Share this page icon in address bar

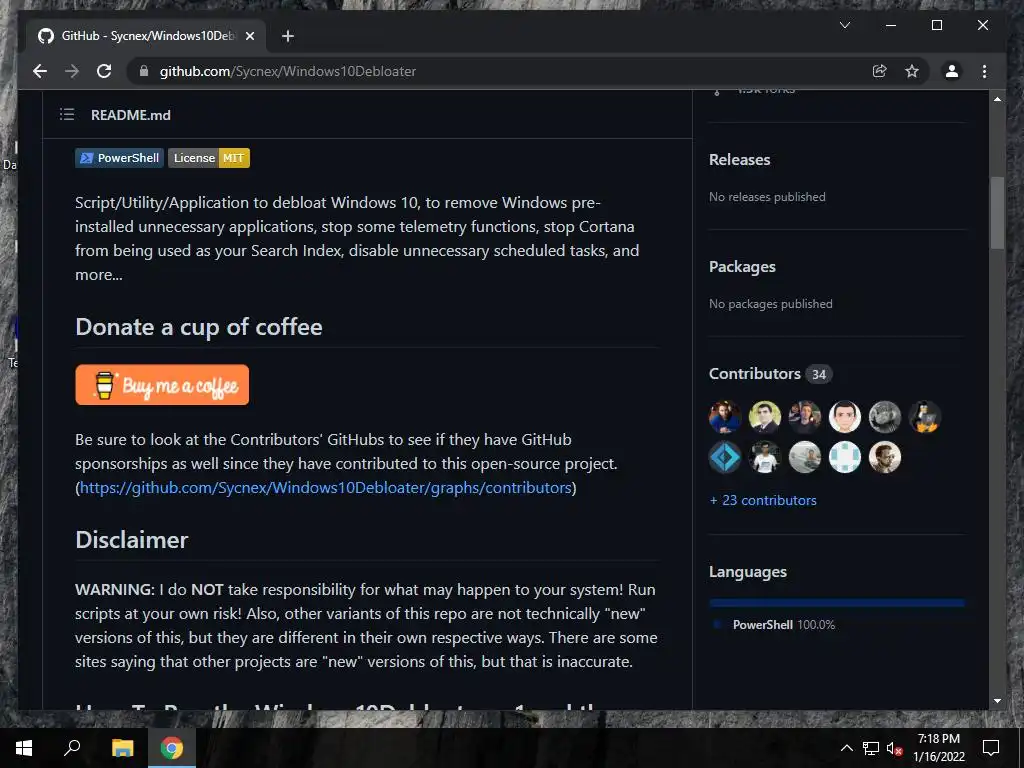click(x=880, y=71)
